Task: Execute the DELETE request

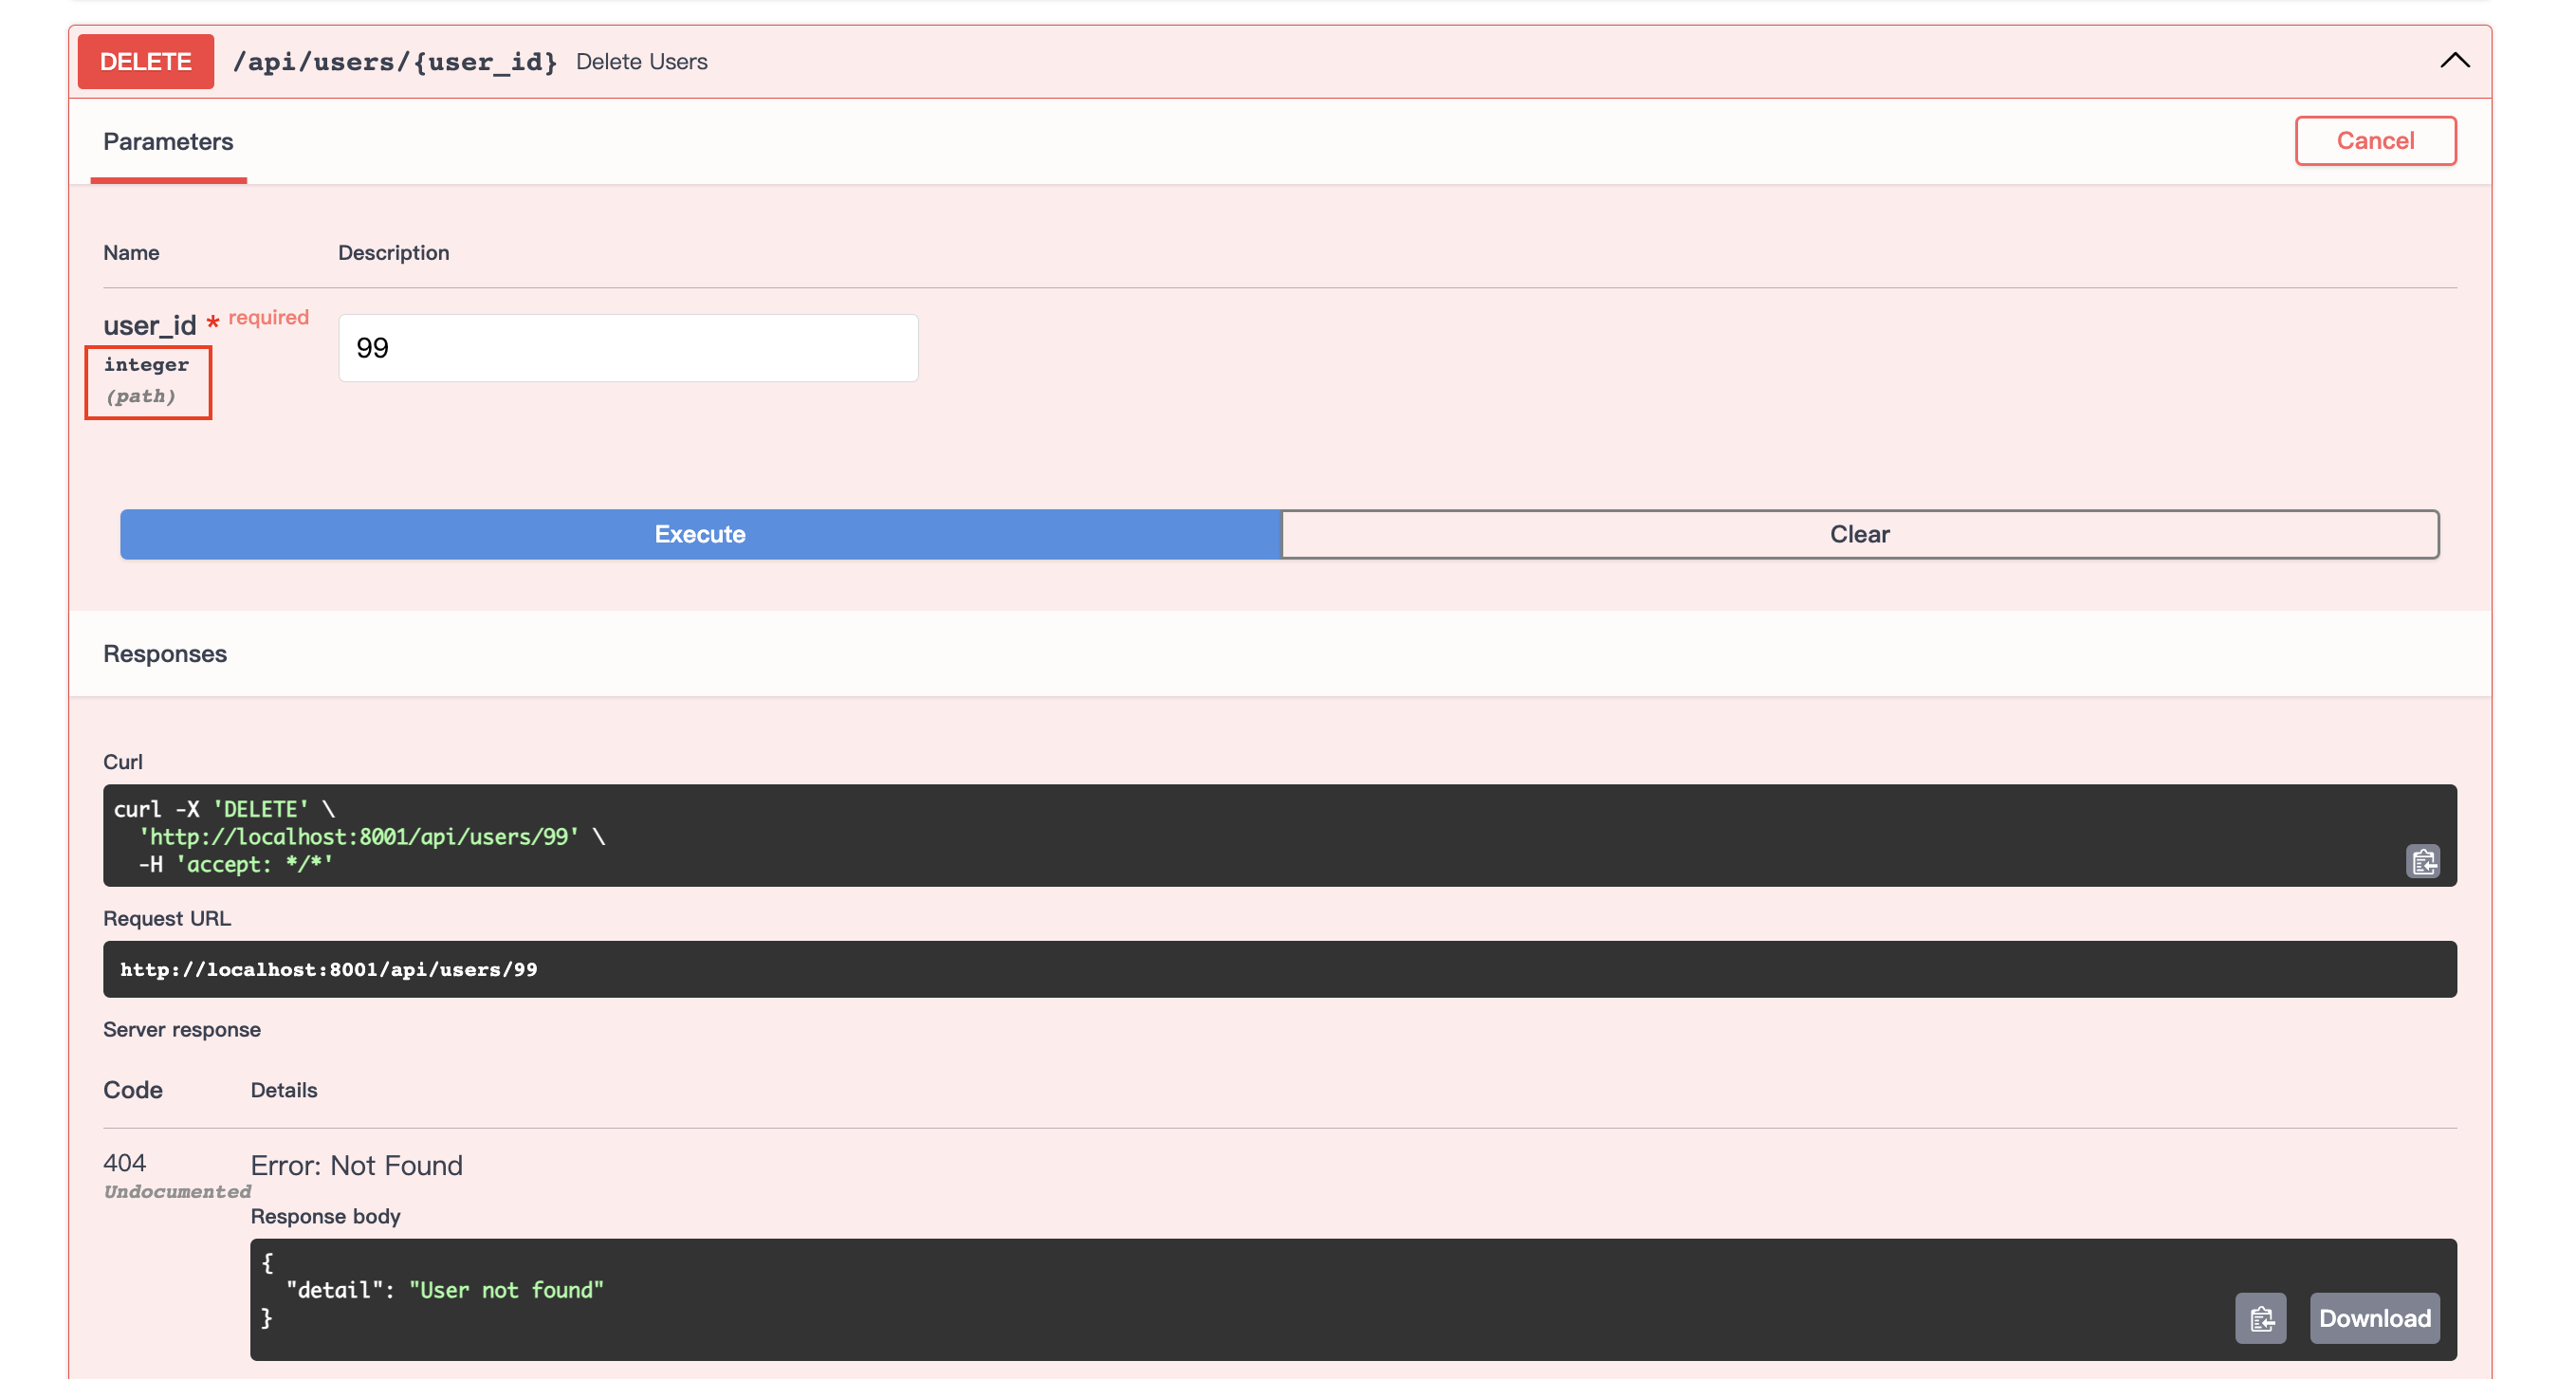Action: [x=700, y=534]
